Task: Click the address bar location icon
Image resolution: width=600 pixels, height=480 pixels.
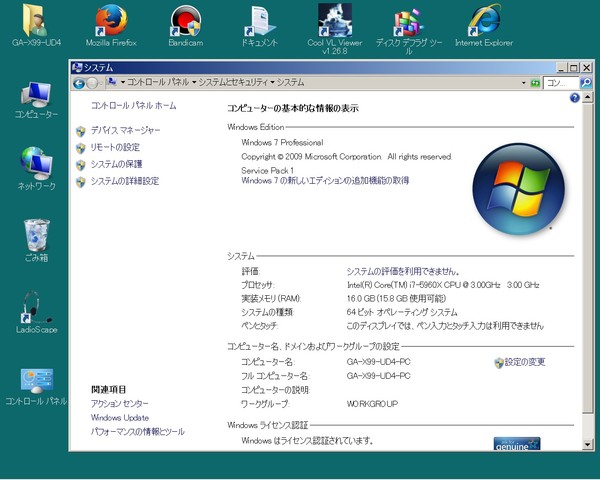Action: (112, 82)
